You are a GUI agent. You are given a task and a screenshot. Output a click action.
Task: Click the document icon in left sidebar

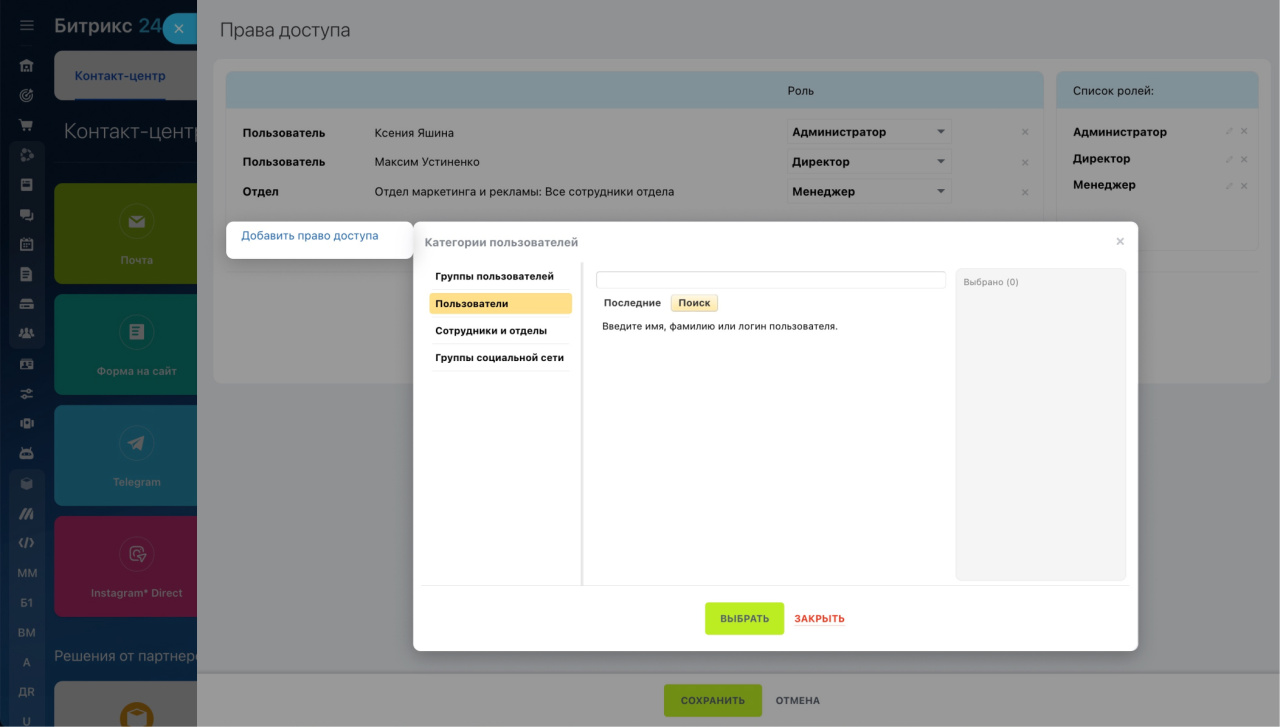point(27,274)
